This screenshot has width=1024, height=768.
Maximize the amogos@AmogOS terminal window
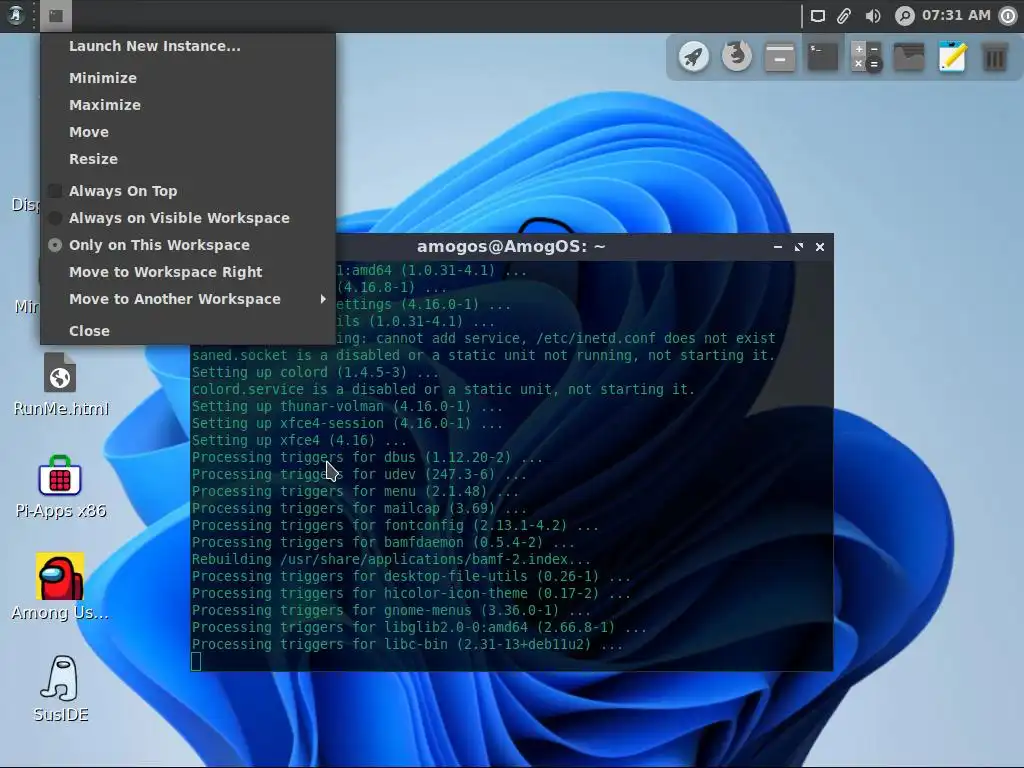(799, 247)
